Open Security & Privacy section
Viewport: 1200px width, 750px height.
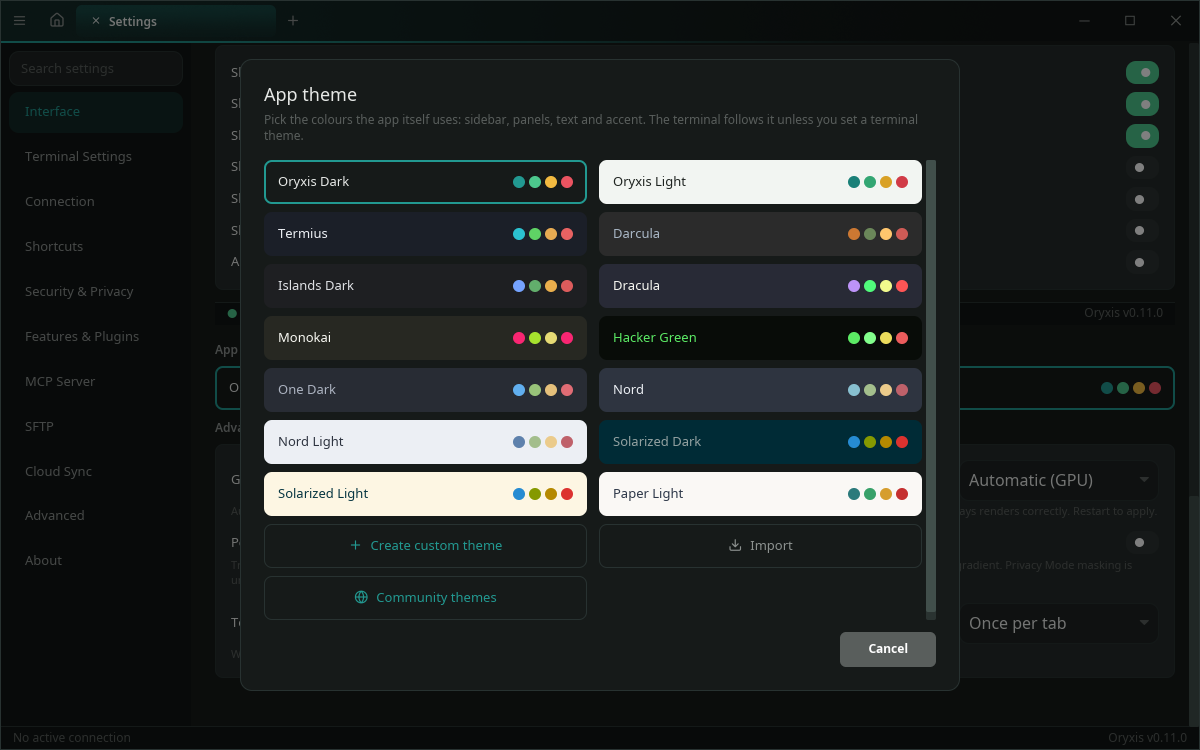(96, 292)
